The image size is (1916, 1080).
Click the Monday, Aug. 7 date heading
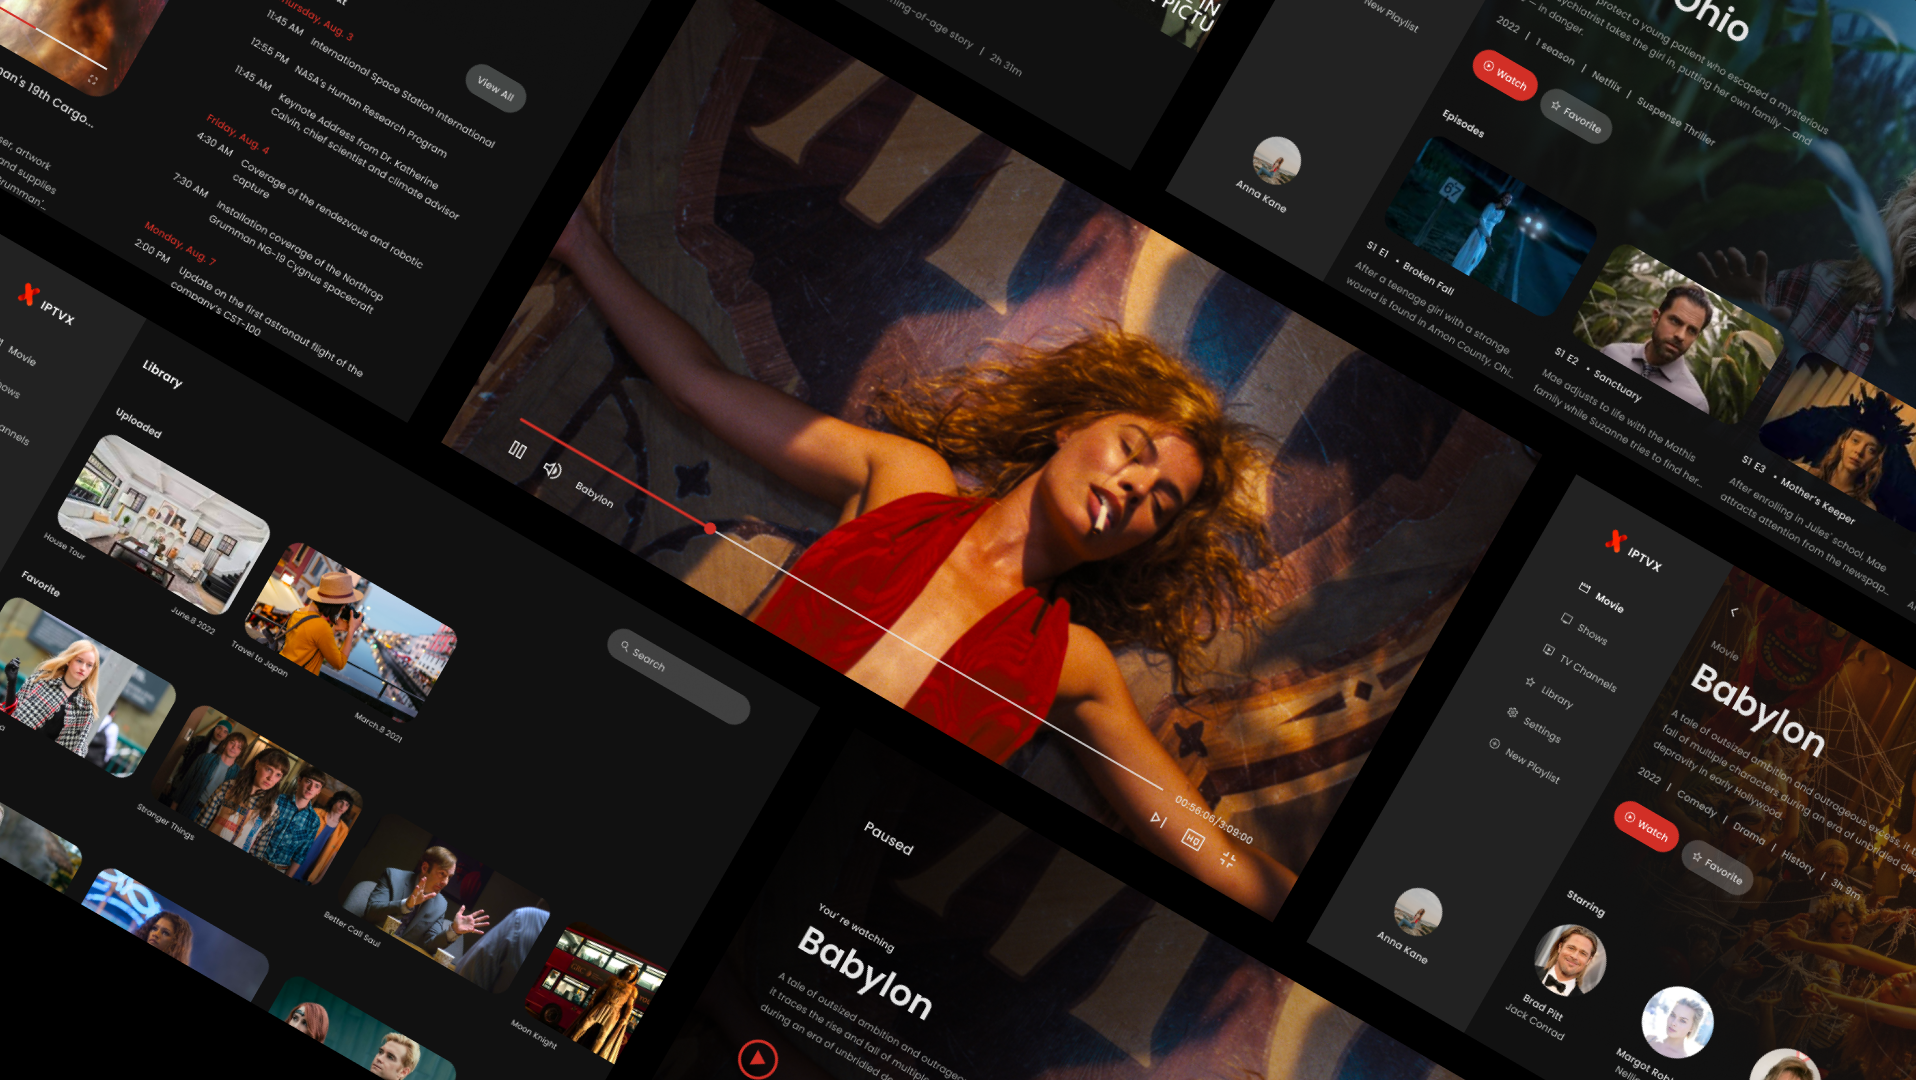pyautogui.click(x=180, y=243)
